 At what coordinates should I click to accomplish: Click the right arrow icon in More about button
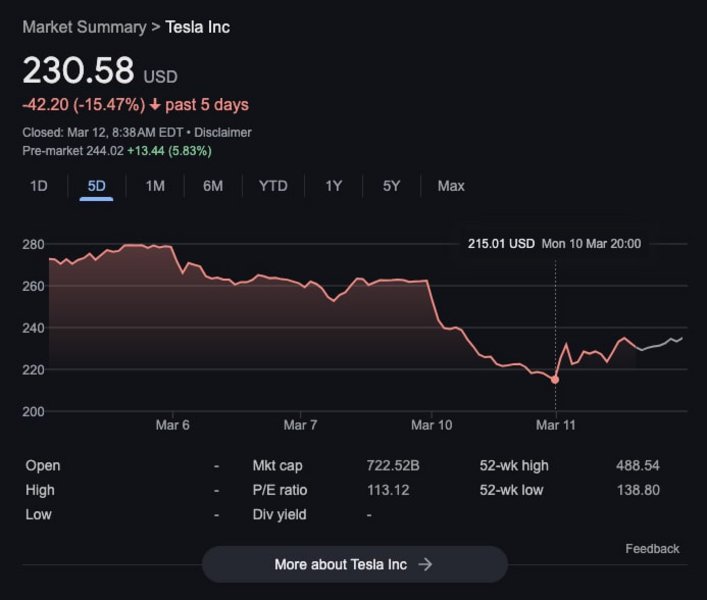pos(425,564)
